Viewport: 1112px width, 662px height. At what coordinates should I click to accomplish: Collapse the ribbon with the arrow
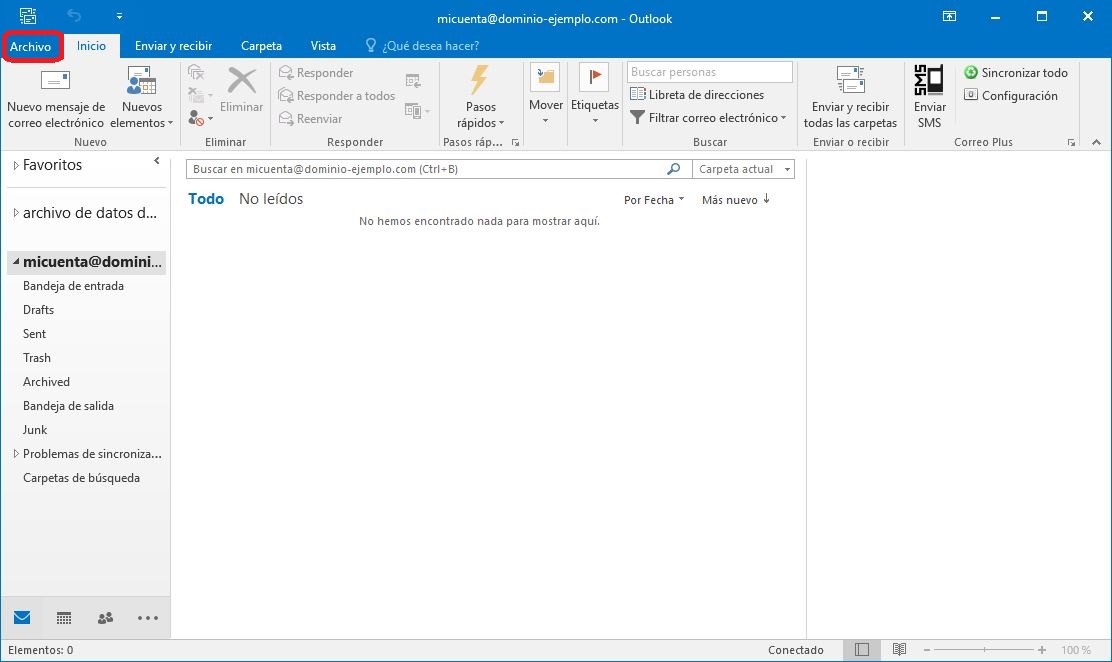tap(1096, 143)
